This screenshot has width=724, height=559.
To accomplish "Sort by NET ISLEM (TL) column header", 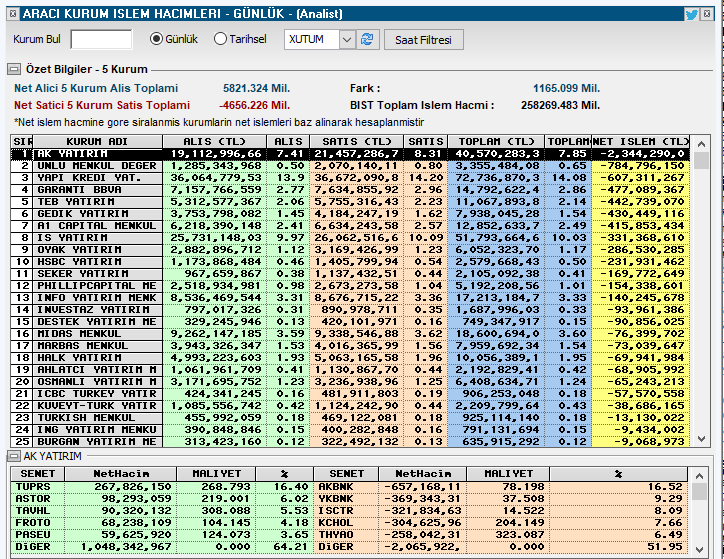I will (641, 141).
